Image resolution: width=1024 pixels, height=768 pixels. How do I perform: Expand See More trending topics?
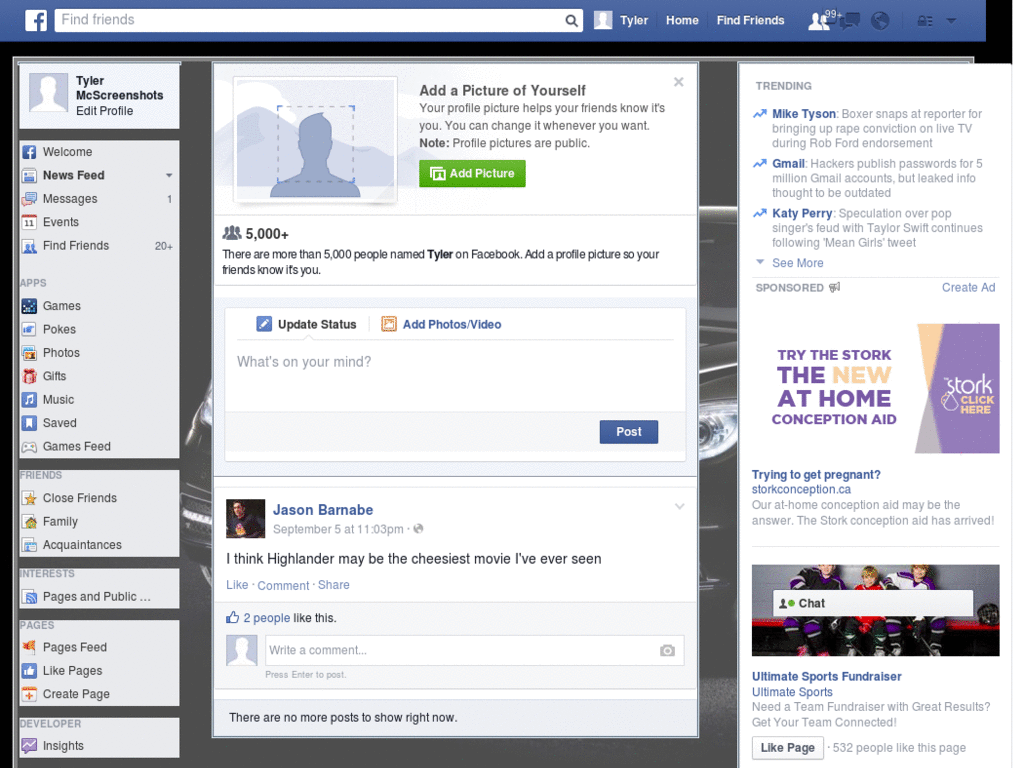tap(797, 263)
